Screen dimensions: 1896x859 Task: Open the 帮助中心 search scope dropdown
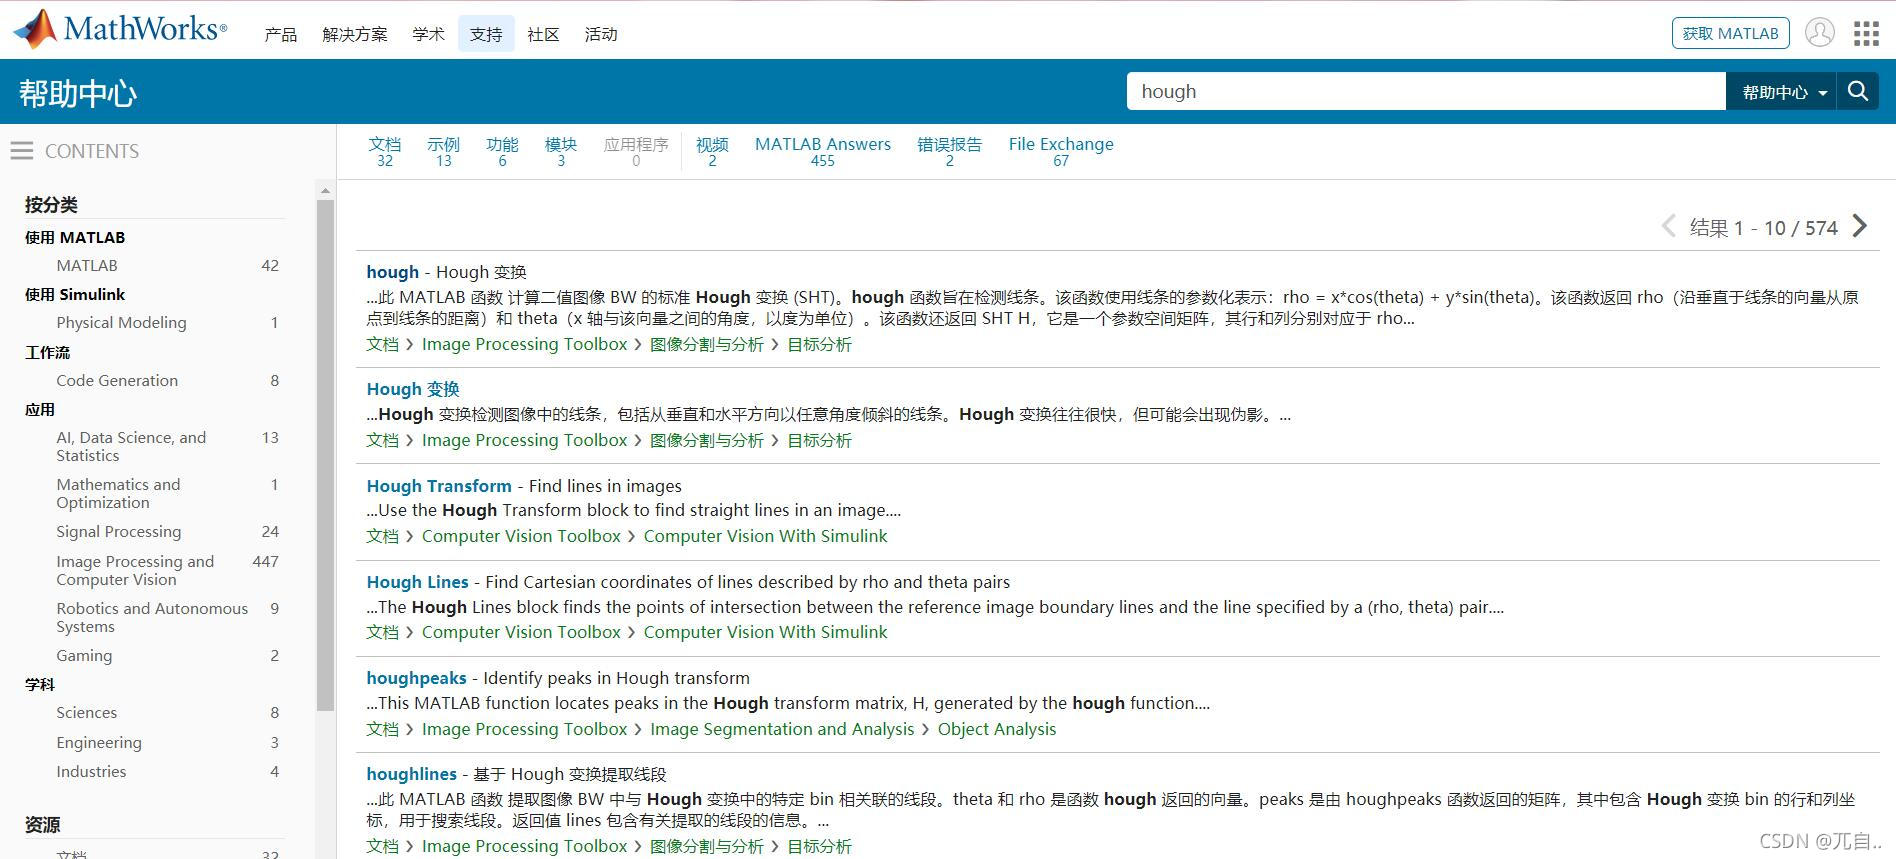1781,91
